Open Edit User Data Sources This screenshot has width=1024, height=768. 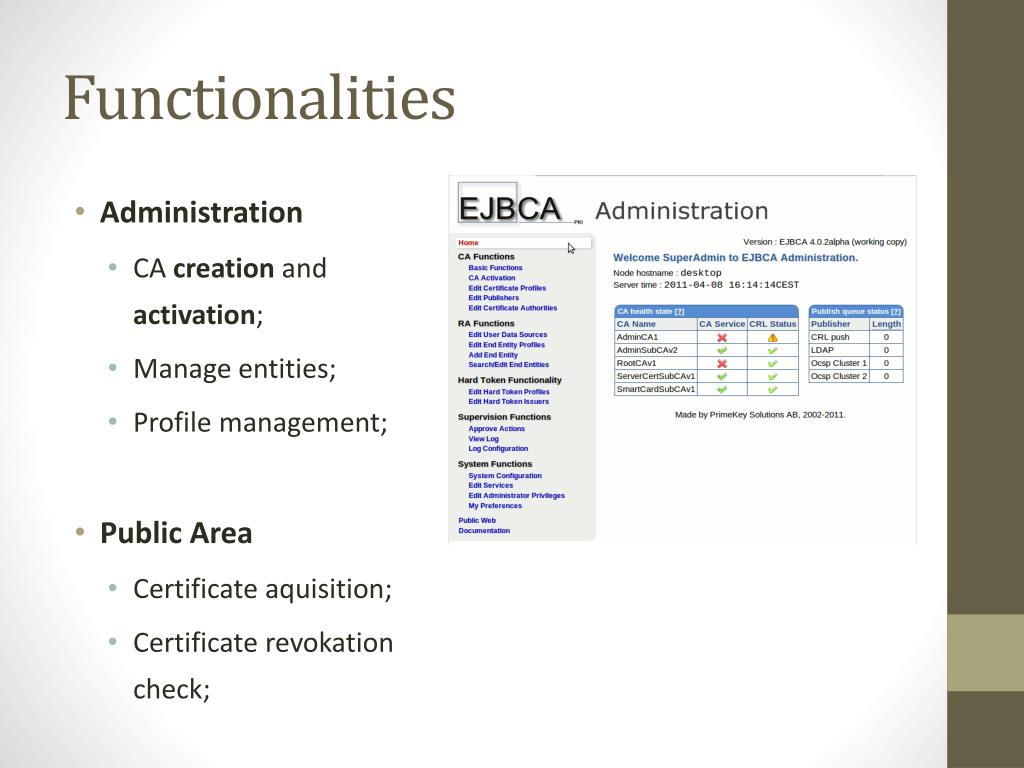coord(507,334)
